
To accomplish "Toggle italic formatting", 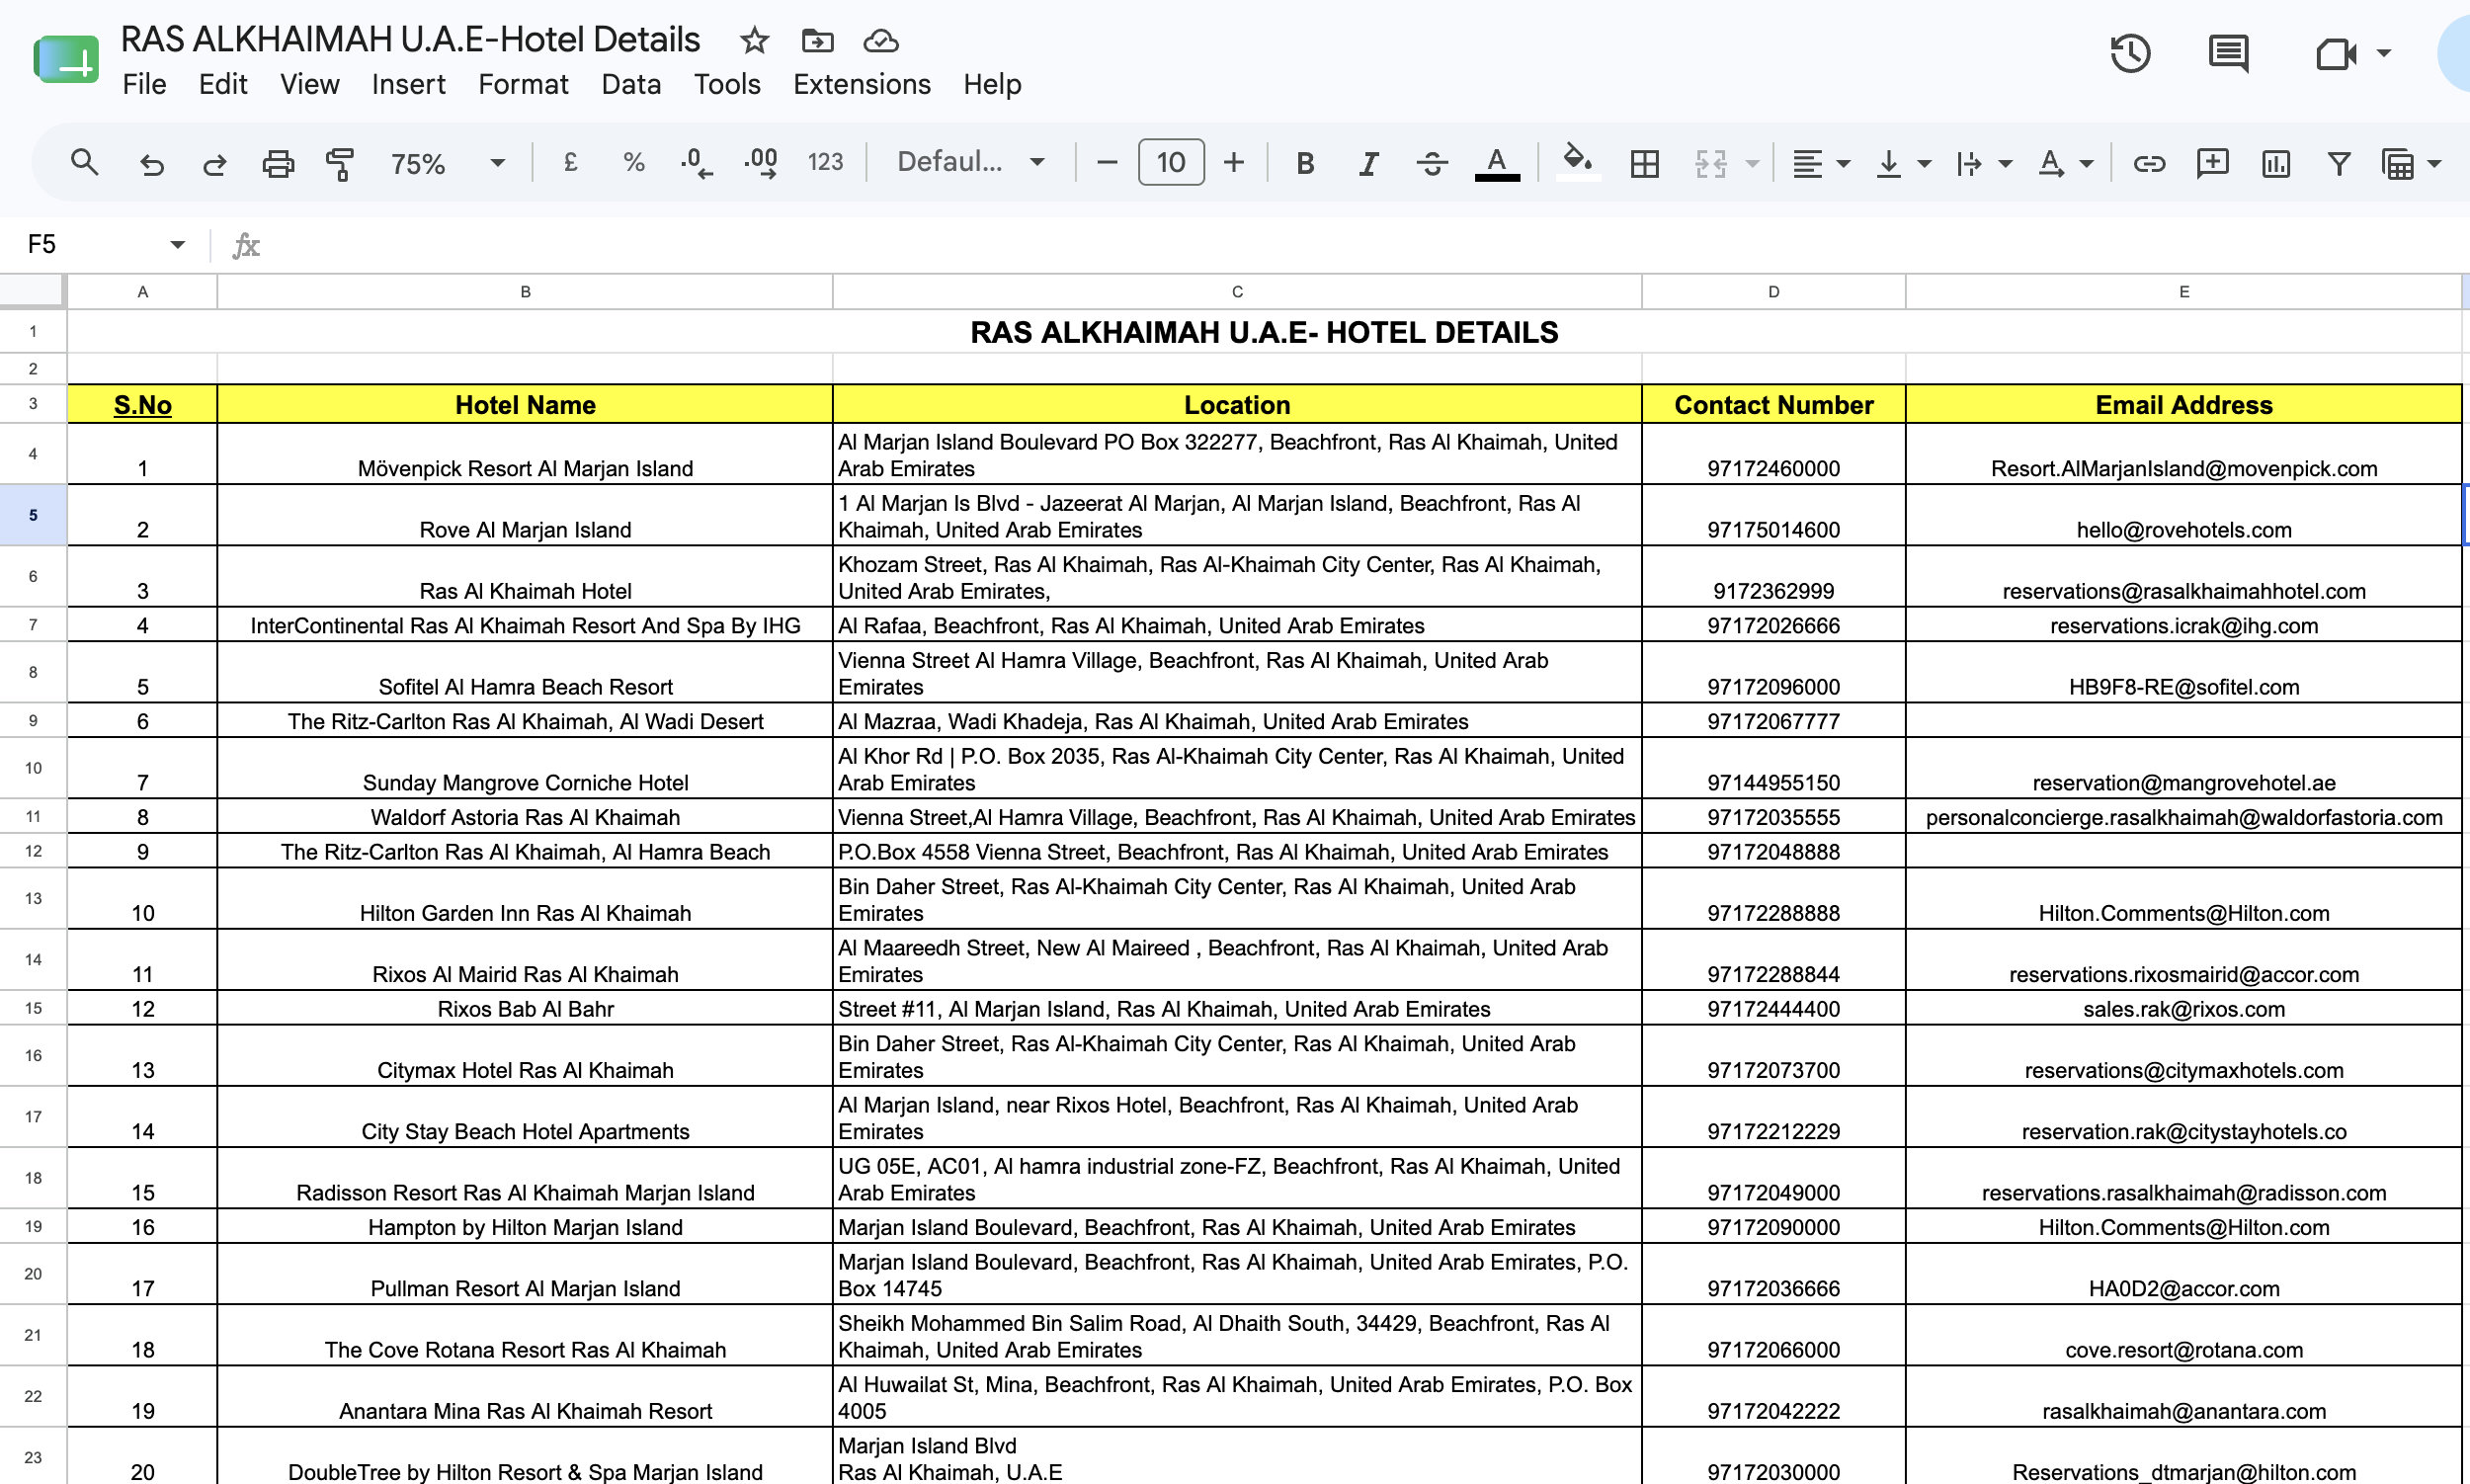I will coord(1368,163).
